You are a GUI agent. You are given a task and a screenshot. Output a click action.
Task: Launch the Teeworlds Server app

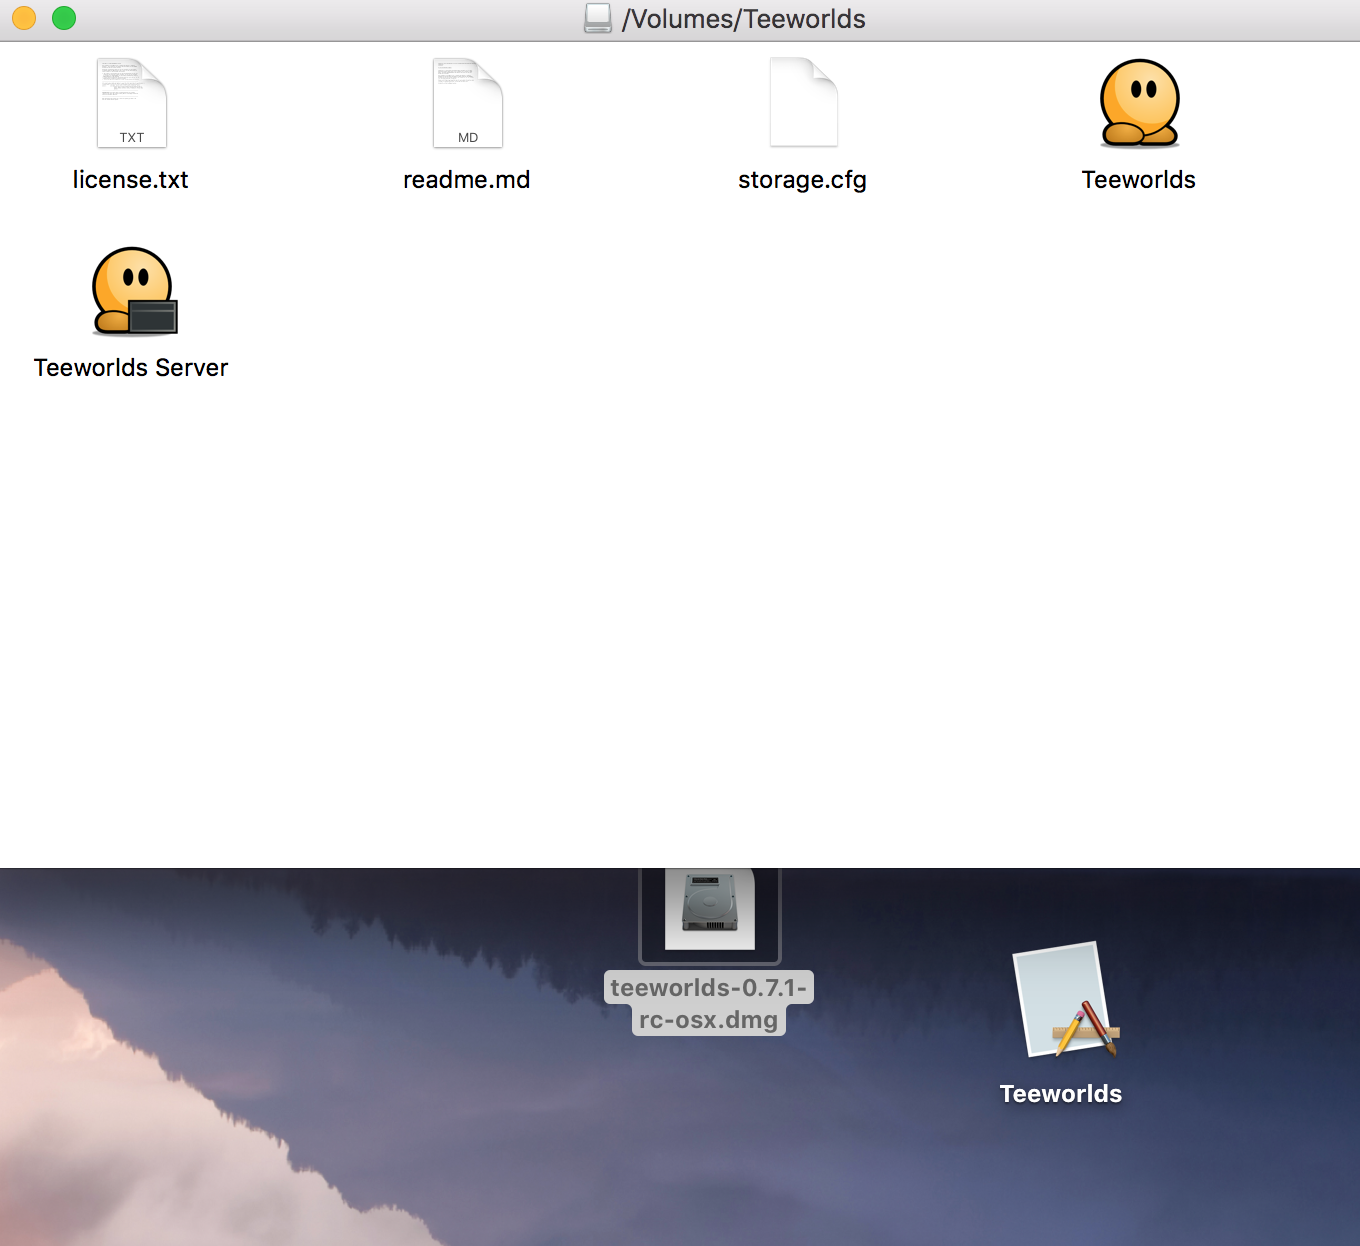coord(132,291)
